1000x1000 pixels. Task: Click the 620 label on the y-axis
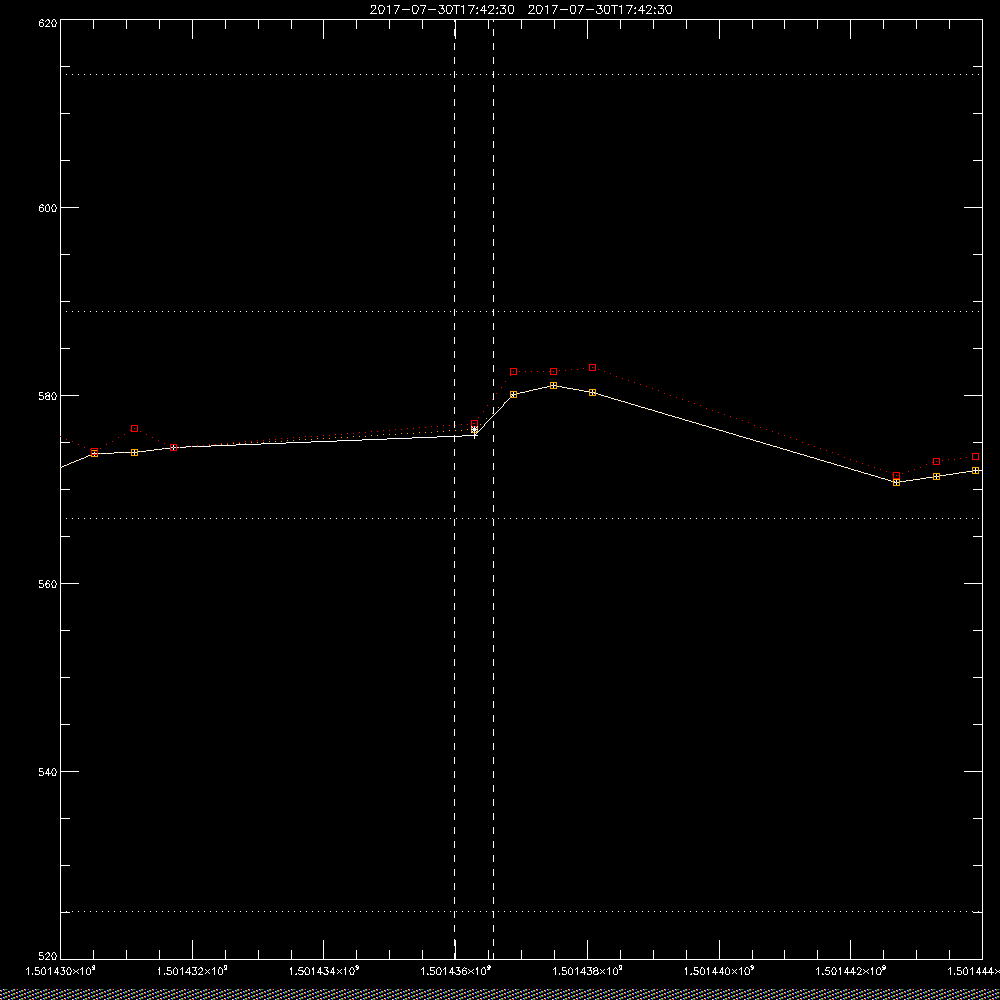pyautogui.click(x=48, y=22)
